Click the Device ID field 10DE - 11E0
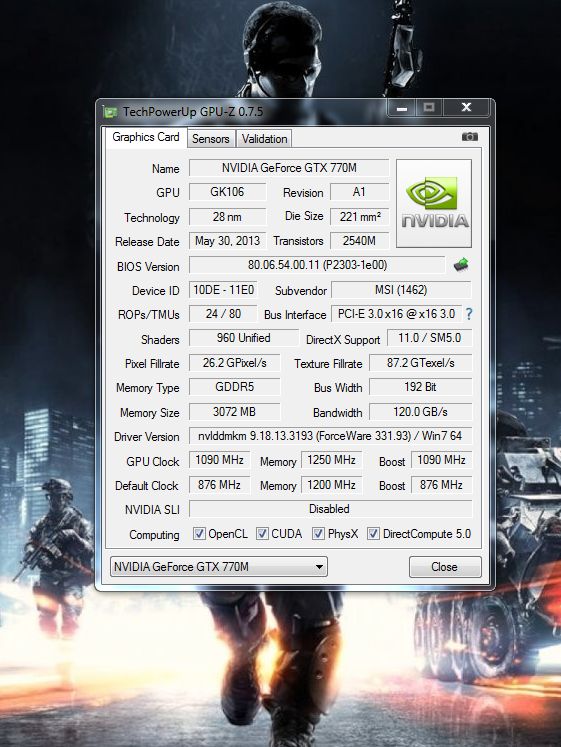561x747 pixels. 223,290
